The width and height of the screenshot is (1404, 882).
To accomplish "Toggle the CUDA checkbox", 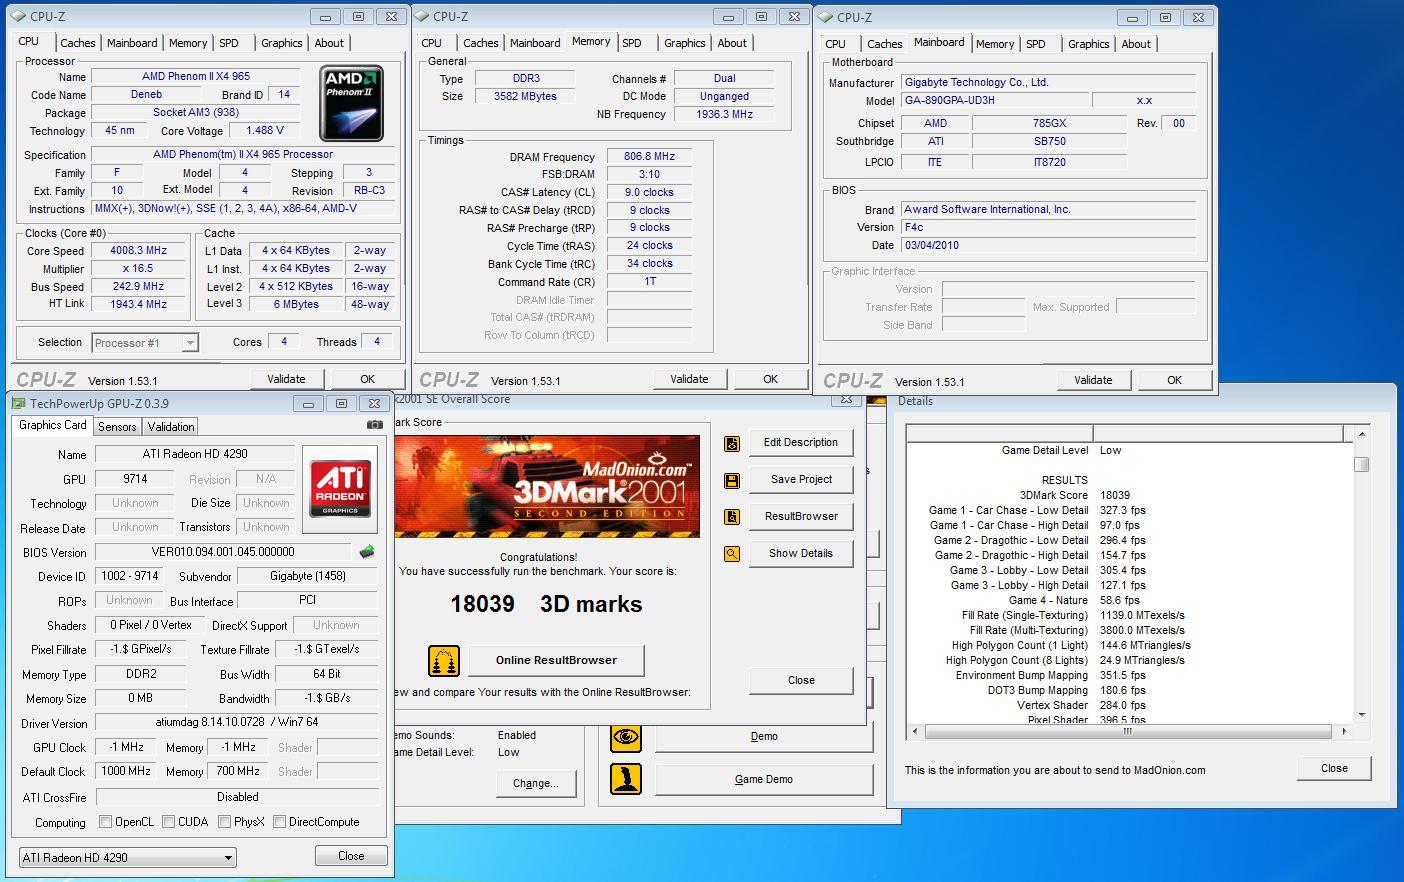I will tap(168, 822).
